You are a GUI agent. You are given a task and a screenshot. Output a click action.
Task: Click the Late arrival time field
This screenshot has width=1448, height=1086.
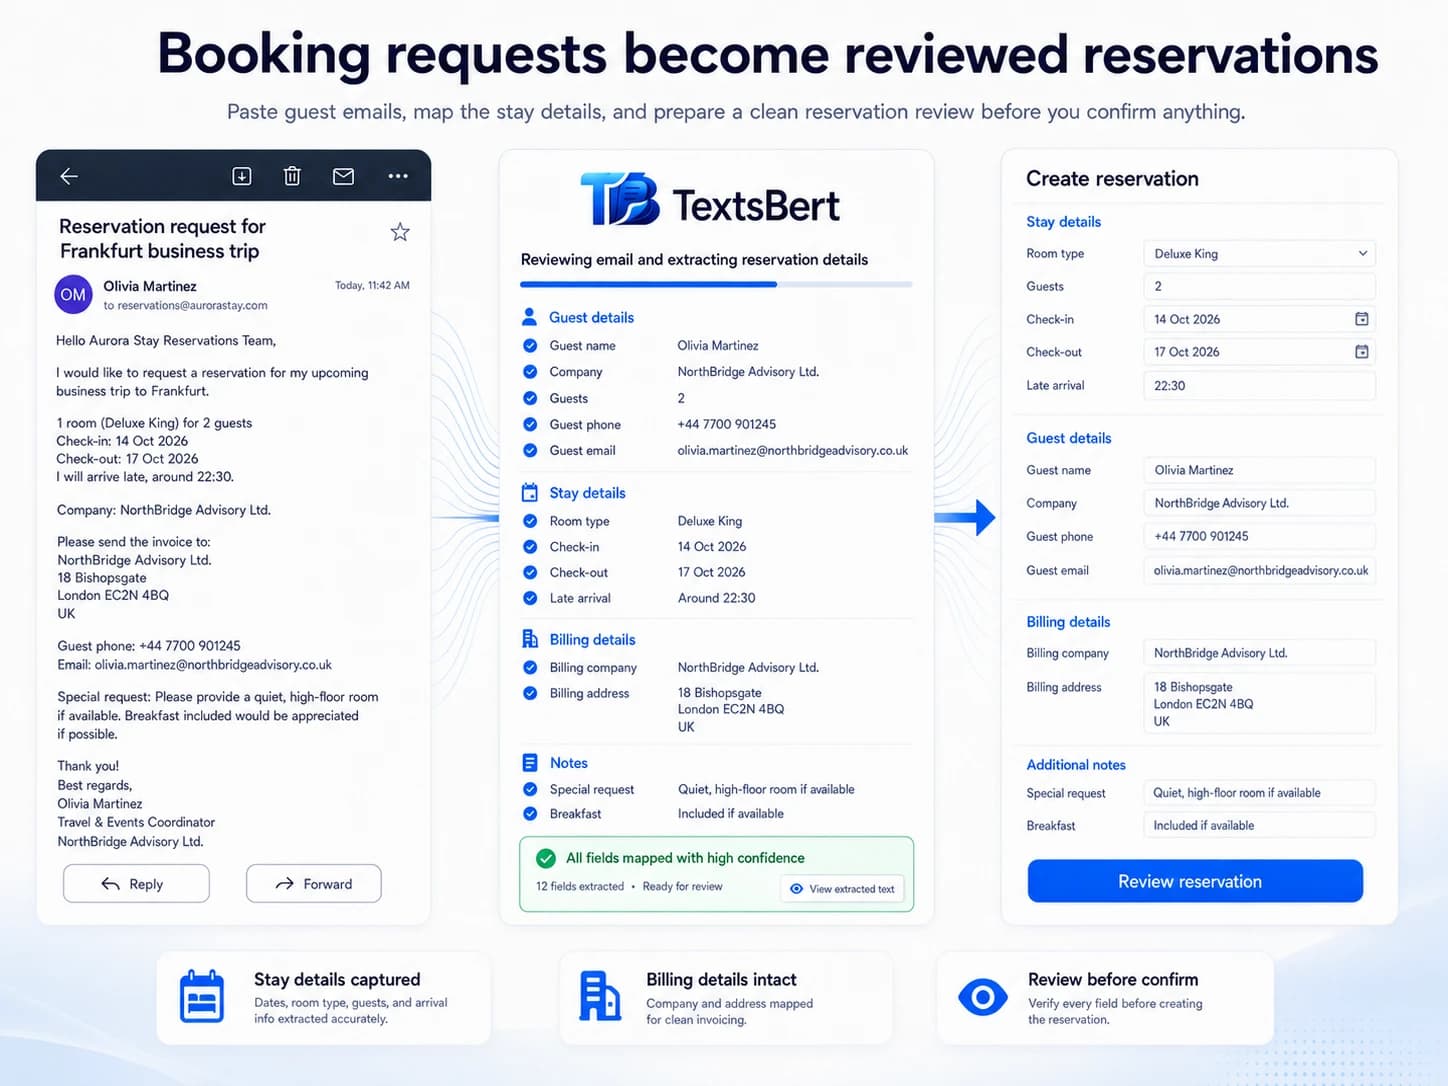pyautogui.click(x=1259, y=385)
